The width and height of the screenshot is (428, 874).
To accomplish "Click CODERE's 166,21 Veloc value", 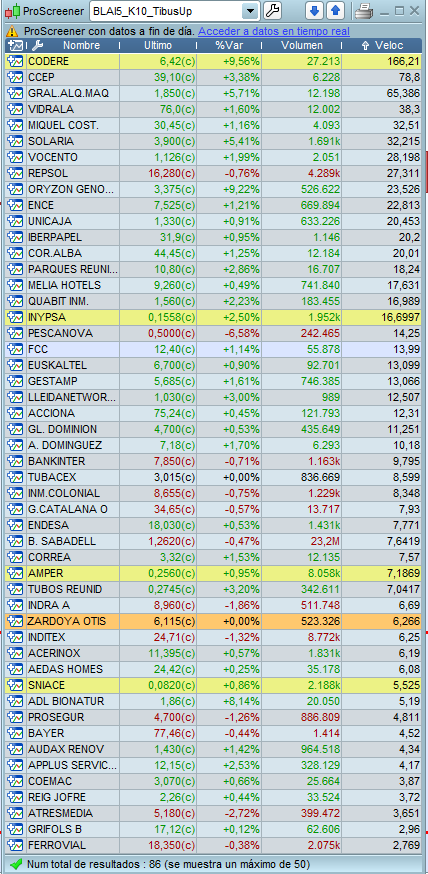I will (x=403, y=61).
